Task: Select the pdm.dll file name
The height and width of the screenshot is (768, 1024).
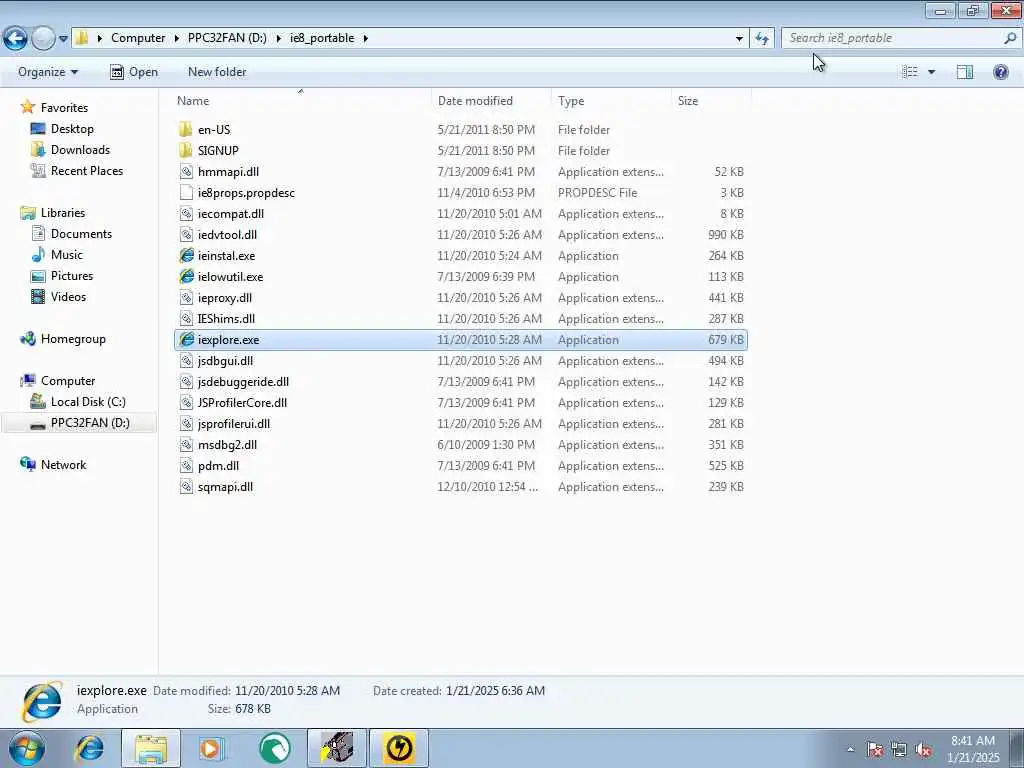Action: click(x=218, y=466)
